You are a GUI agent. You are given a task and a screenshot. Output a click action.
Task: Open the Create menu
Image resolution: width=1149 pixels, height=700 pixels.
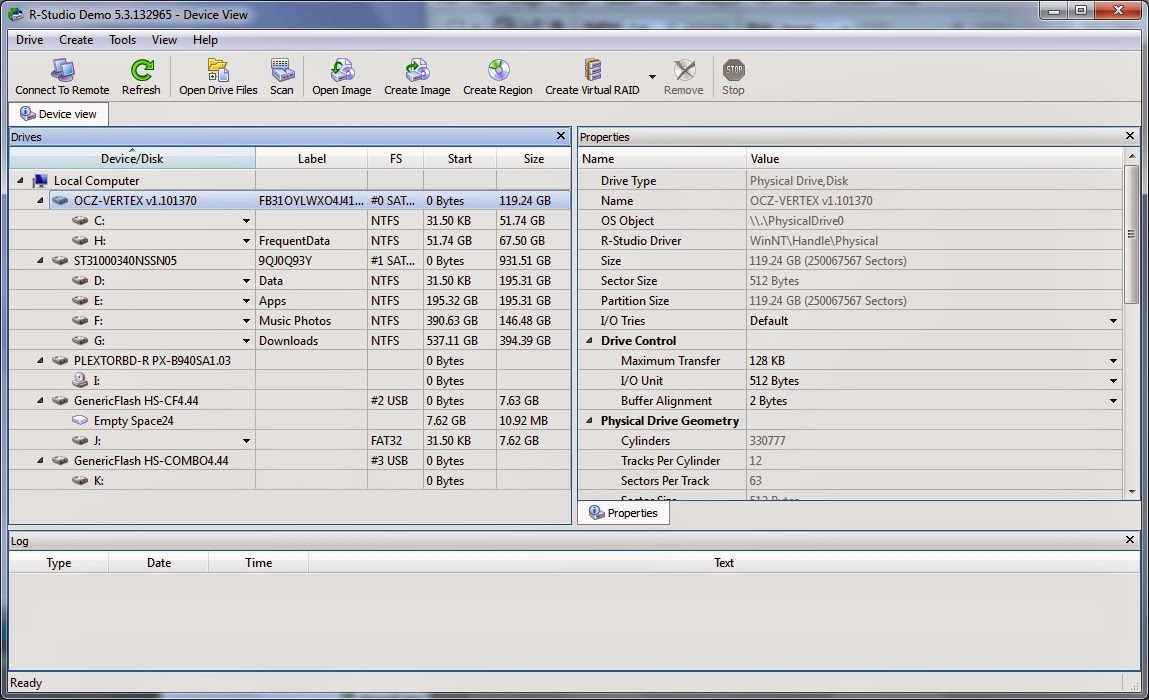pyautogui.click(x=76, y=40)
